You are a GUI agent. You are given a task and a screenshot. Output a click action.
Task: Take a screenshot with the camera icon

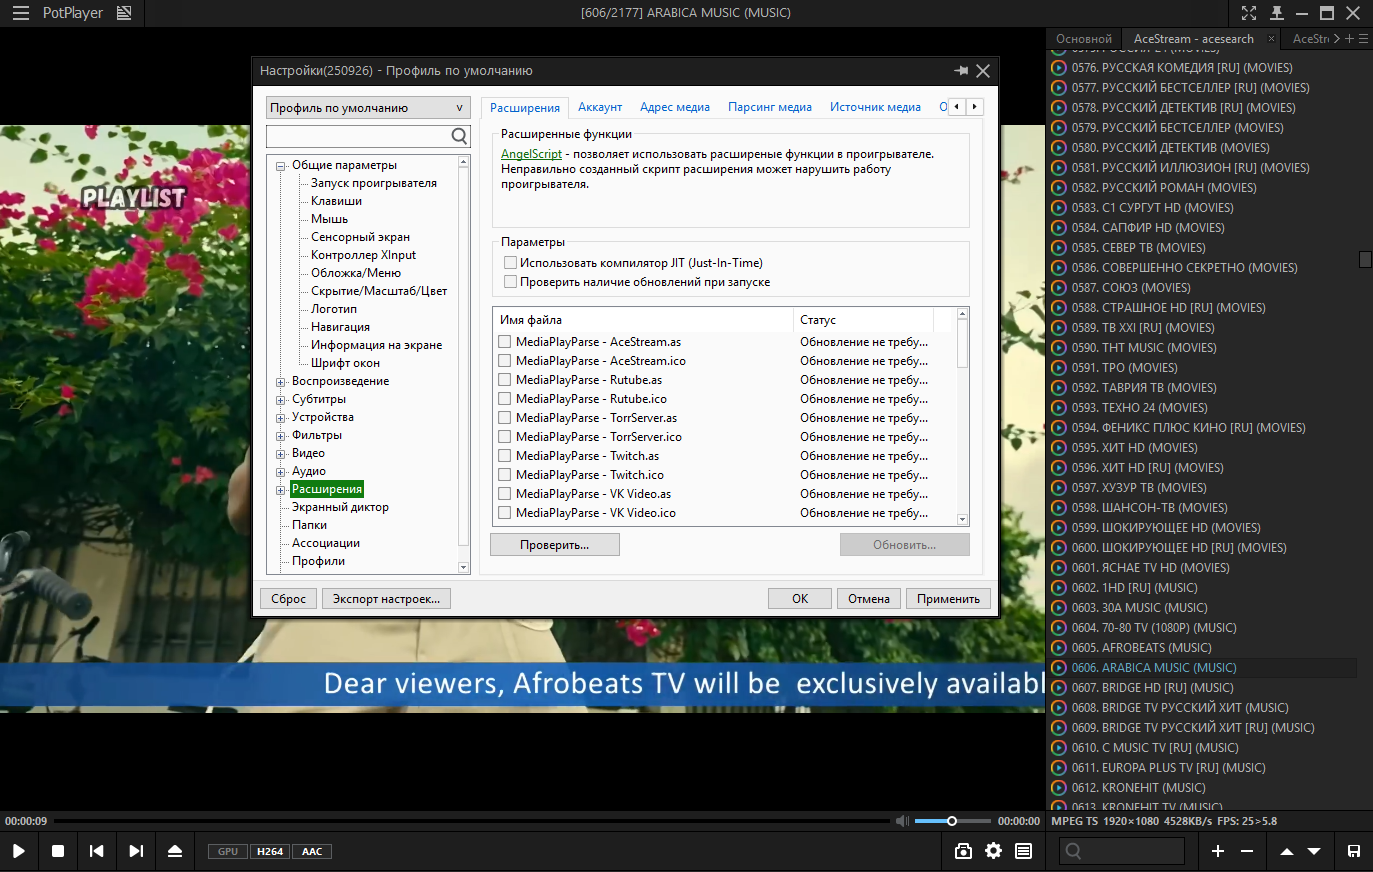click(963, 851)
